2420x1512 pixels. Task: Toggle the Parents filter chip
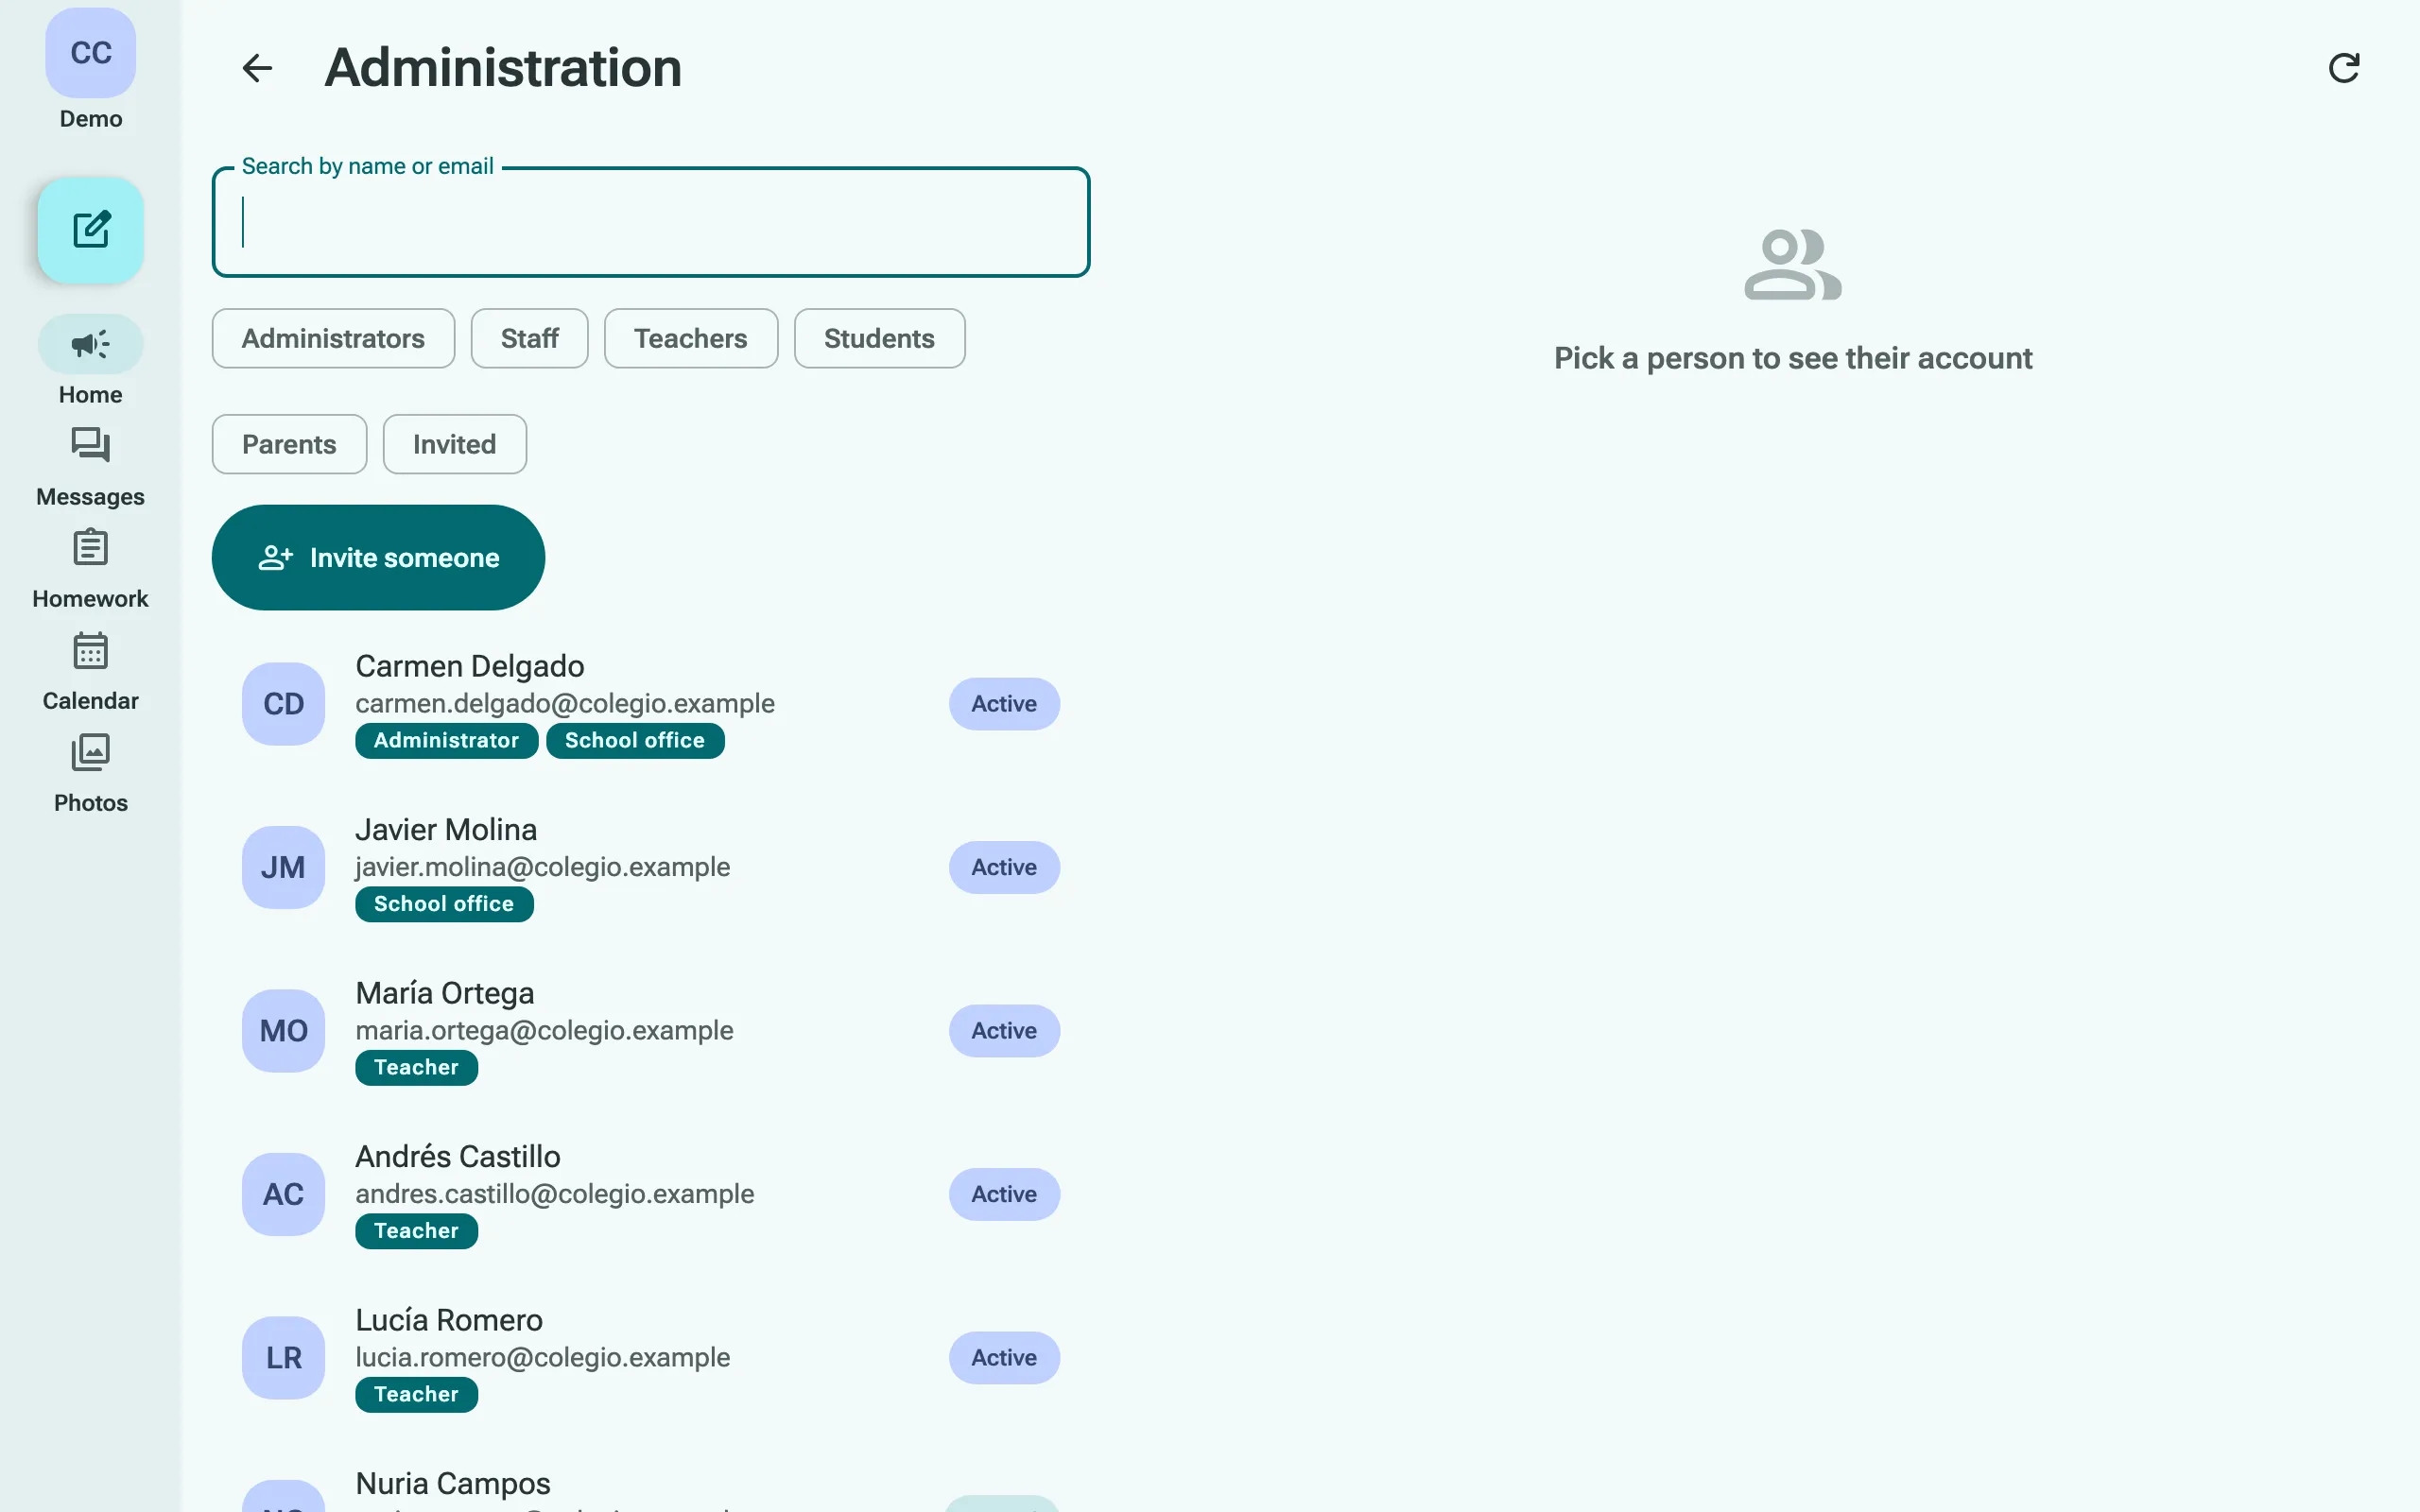(289, 444)
